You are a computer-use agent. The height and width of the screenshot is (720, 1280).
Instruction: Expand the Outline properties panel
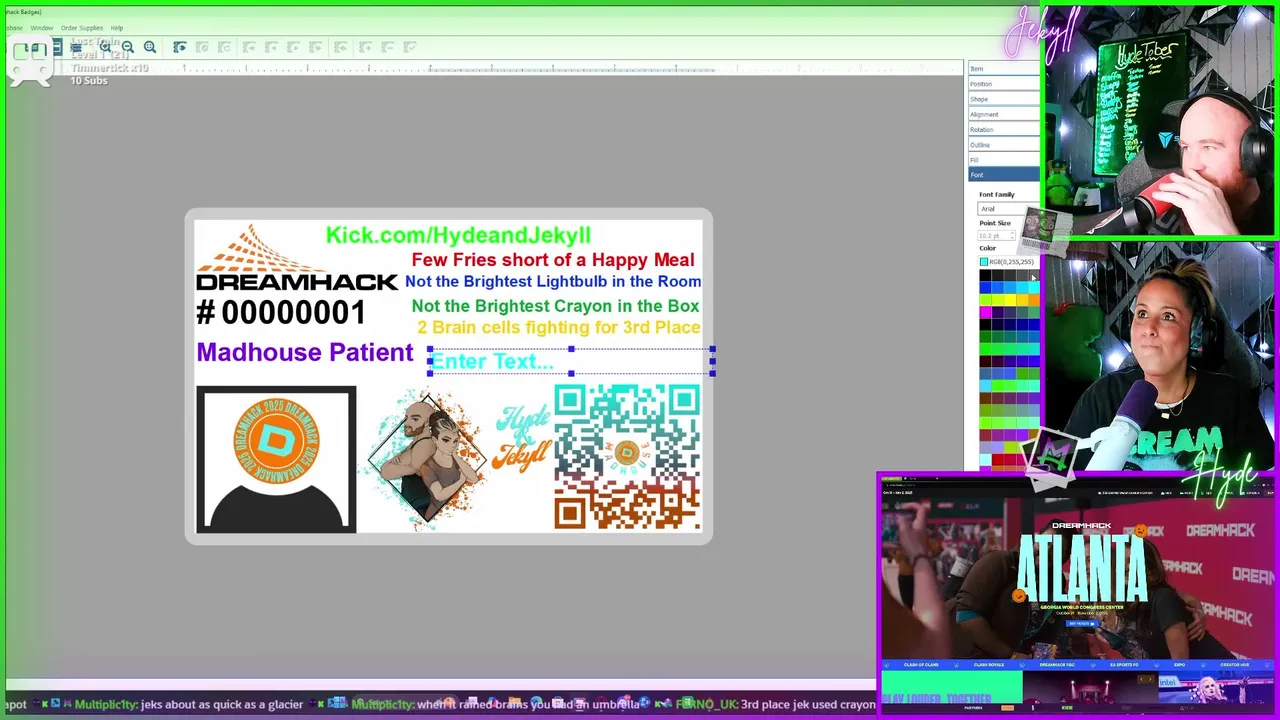tap(1004, 145)
